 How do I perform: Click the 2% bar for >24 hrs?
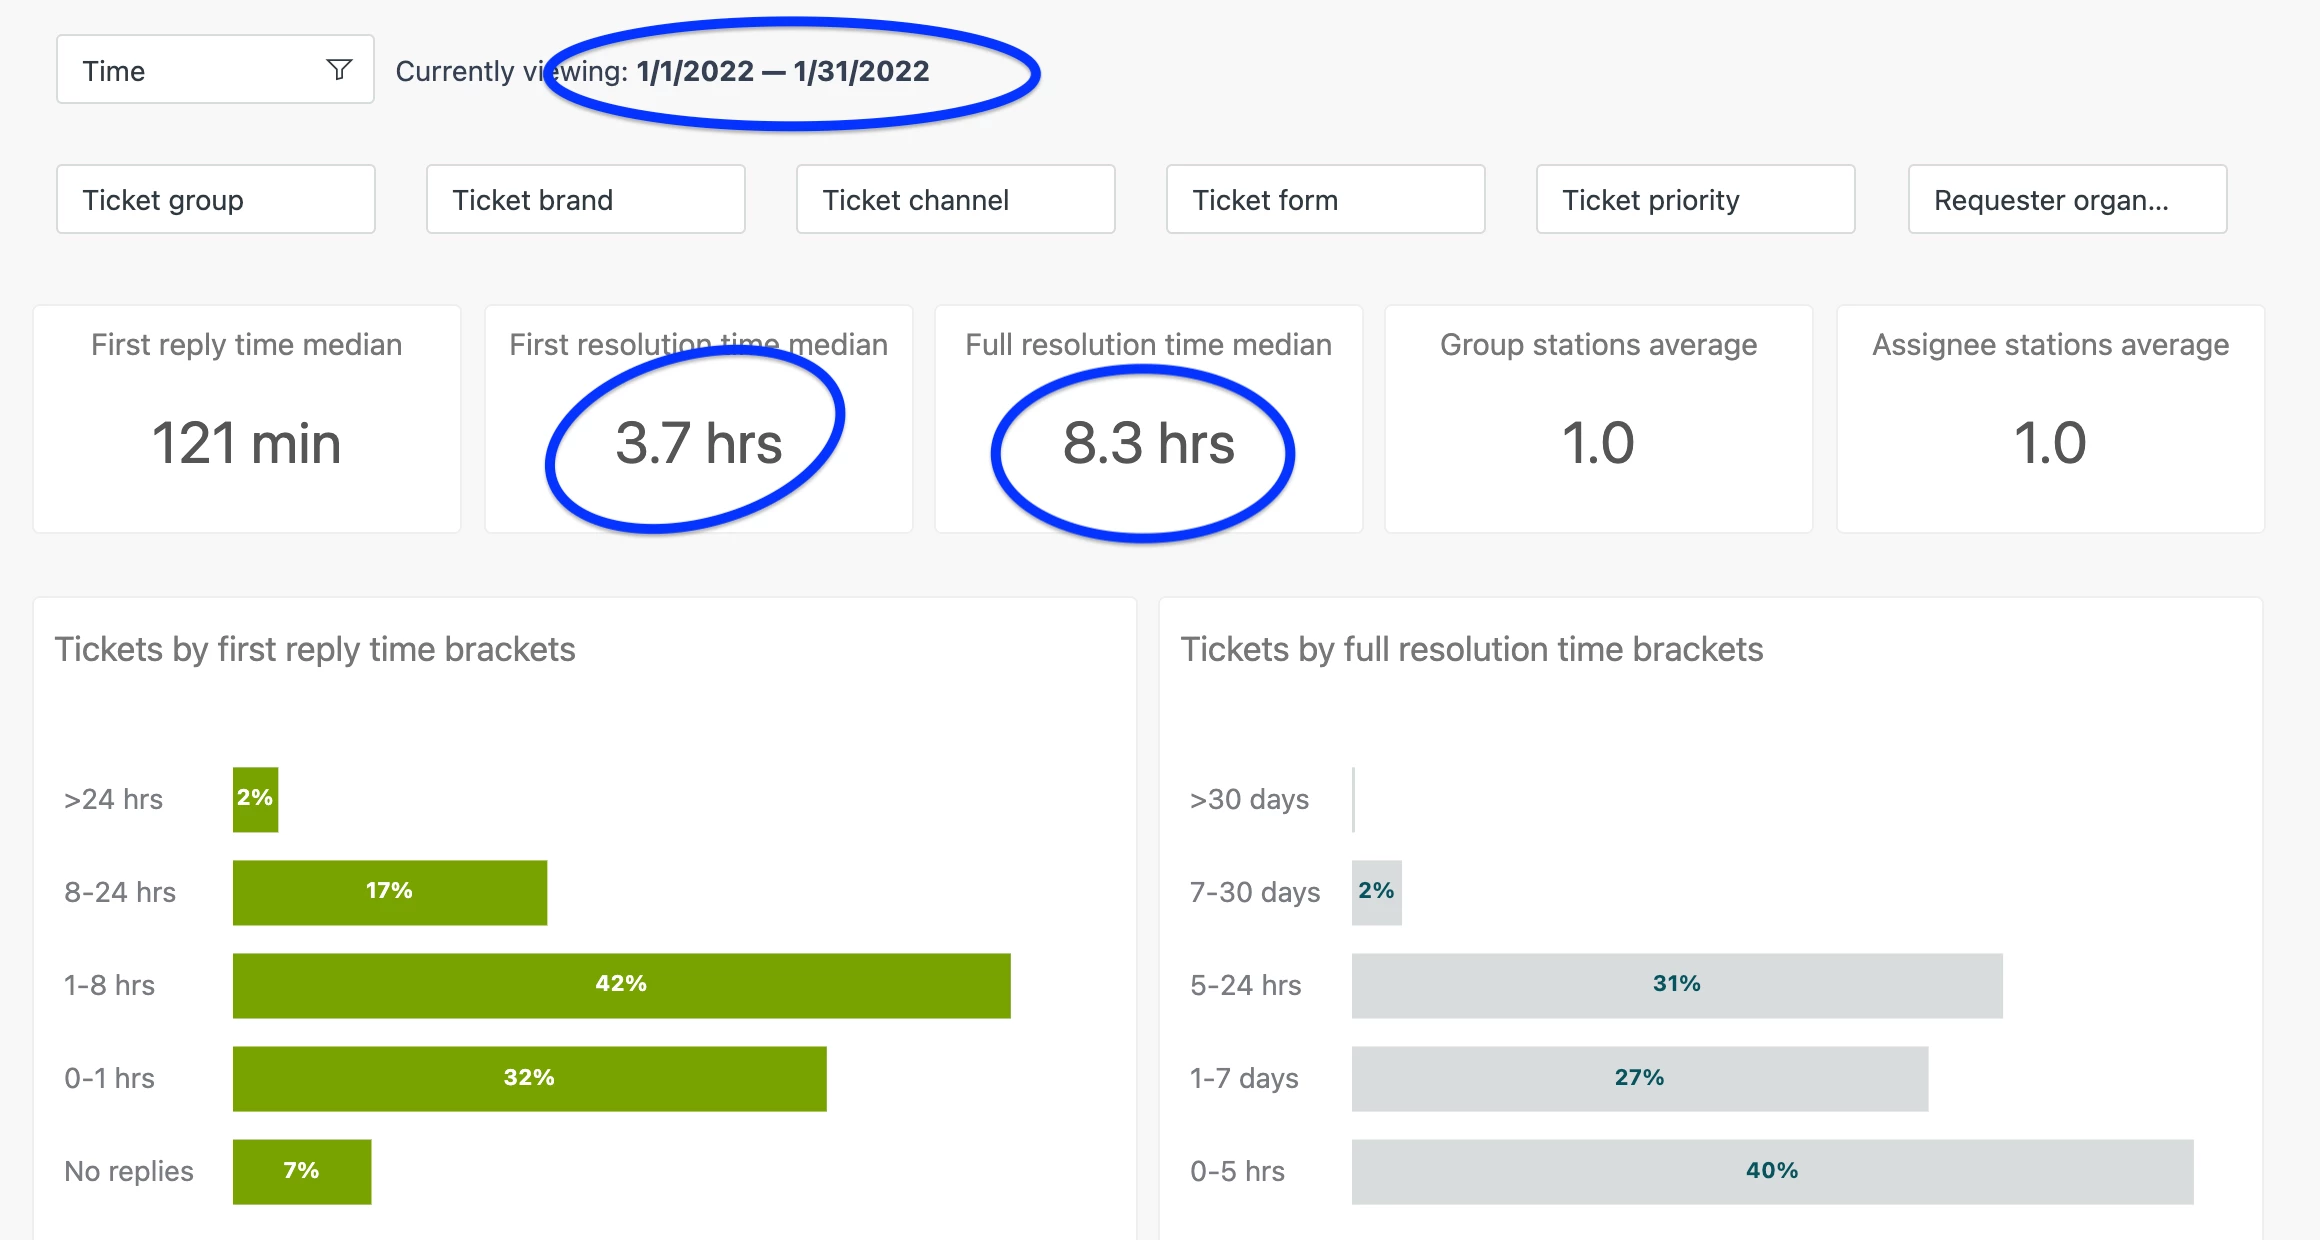(x=255, y=799)
